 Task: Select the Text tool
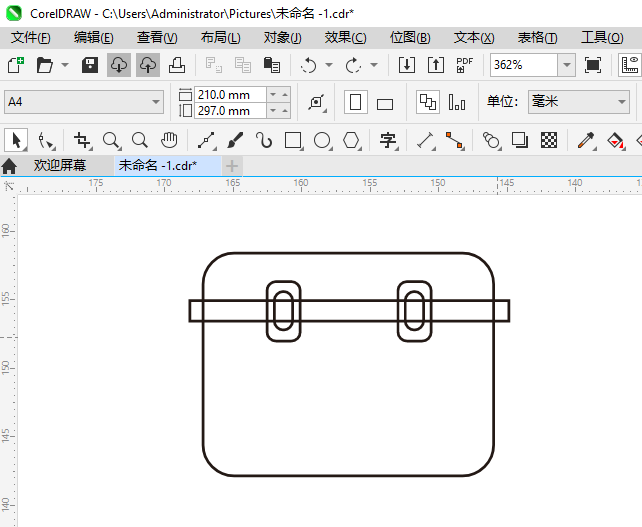pos(388,140)
